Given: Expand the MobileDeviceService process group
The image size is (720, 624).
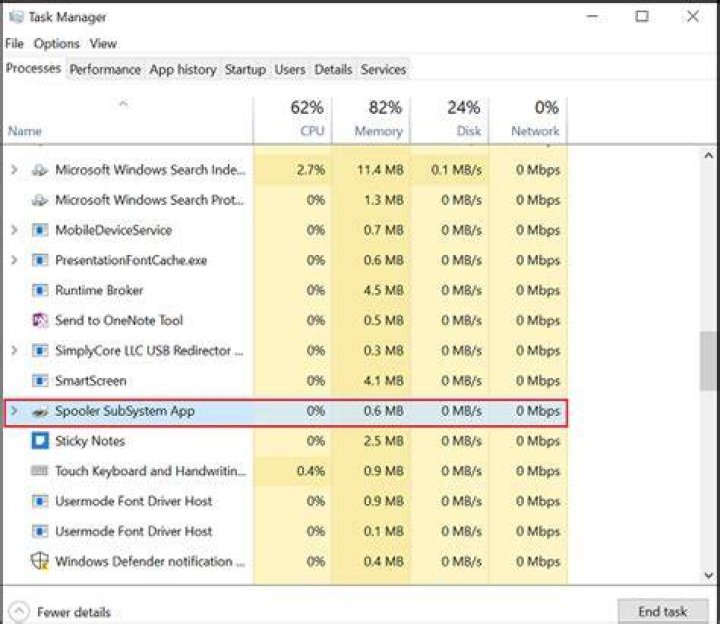Looking at the screenshot, I should click(14, 230).
